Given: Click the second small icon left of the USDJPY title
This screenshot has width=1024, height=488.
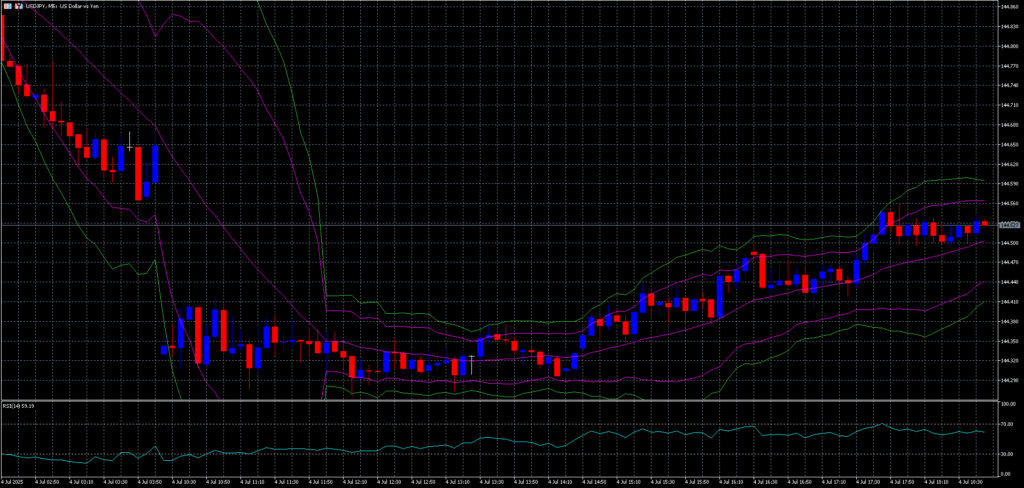Looking at the screenshot, I should [19, 6].
